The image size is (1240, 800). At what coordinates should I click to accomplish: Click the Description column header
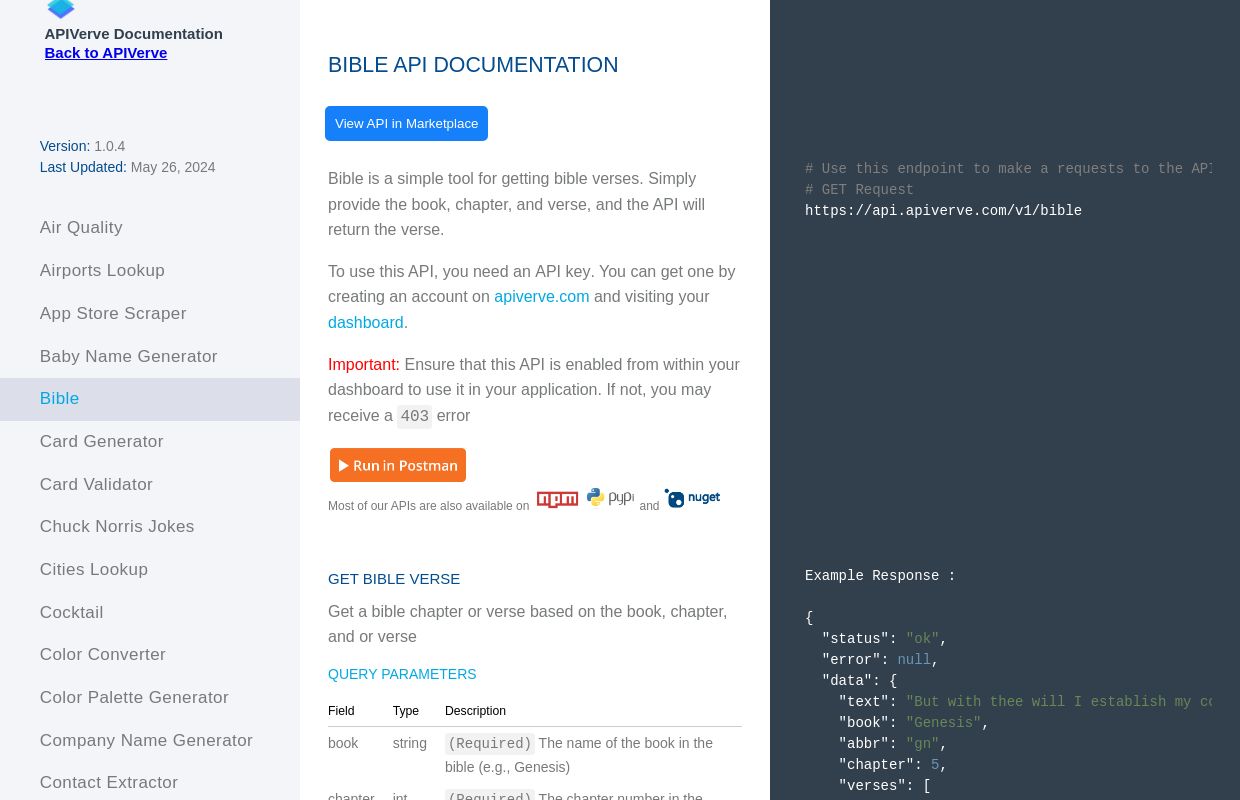(475, 711)
